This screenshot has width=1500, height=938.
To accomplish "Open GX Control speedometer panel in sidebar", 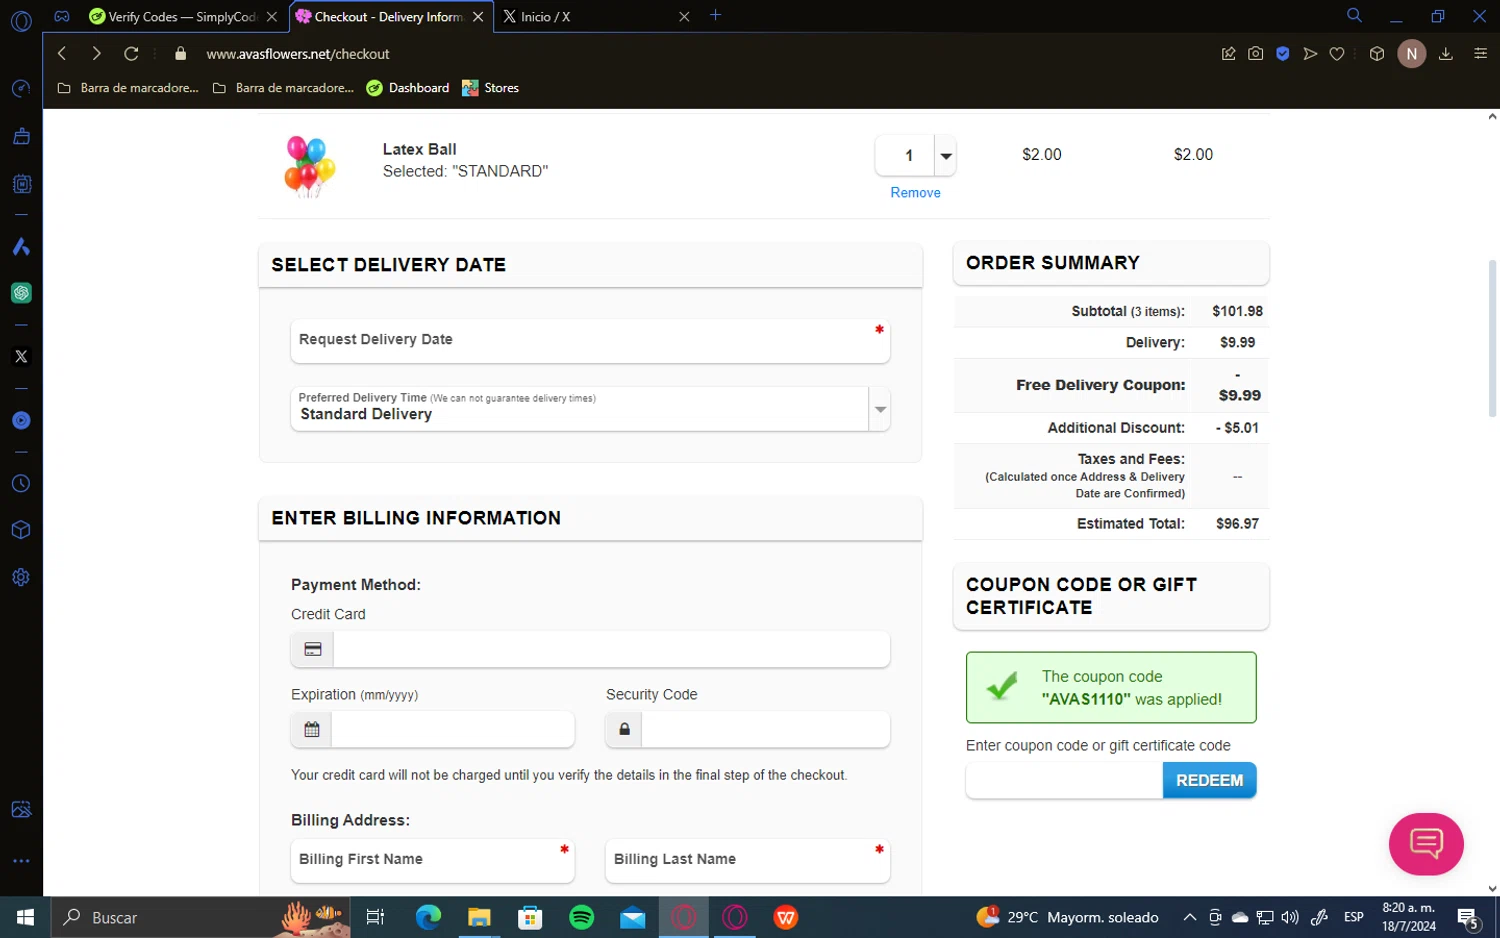I will coord(21,89).
